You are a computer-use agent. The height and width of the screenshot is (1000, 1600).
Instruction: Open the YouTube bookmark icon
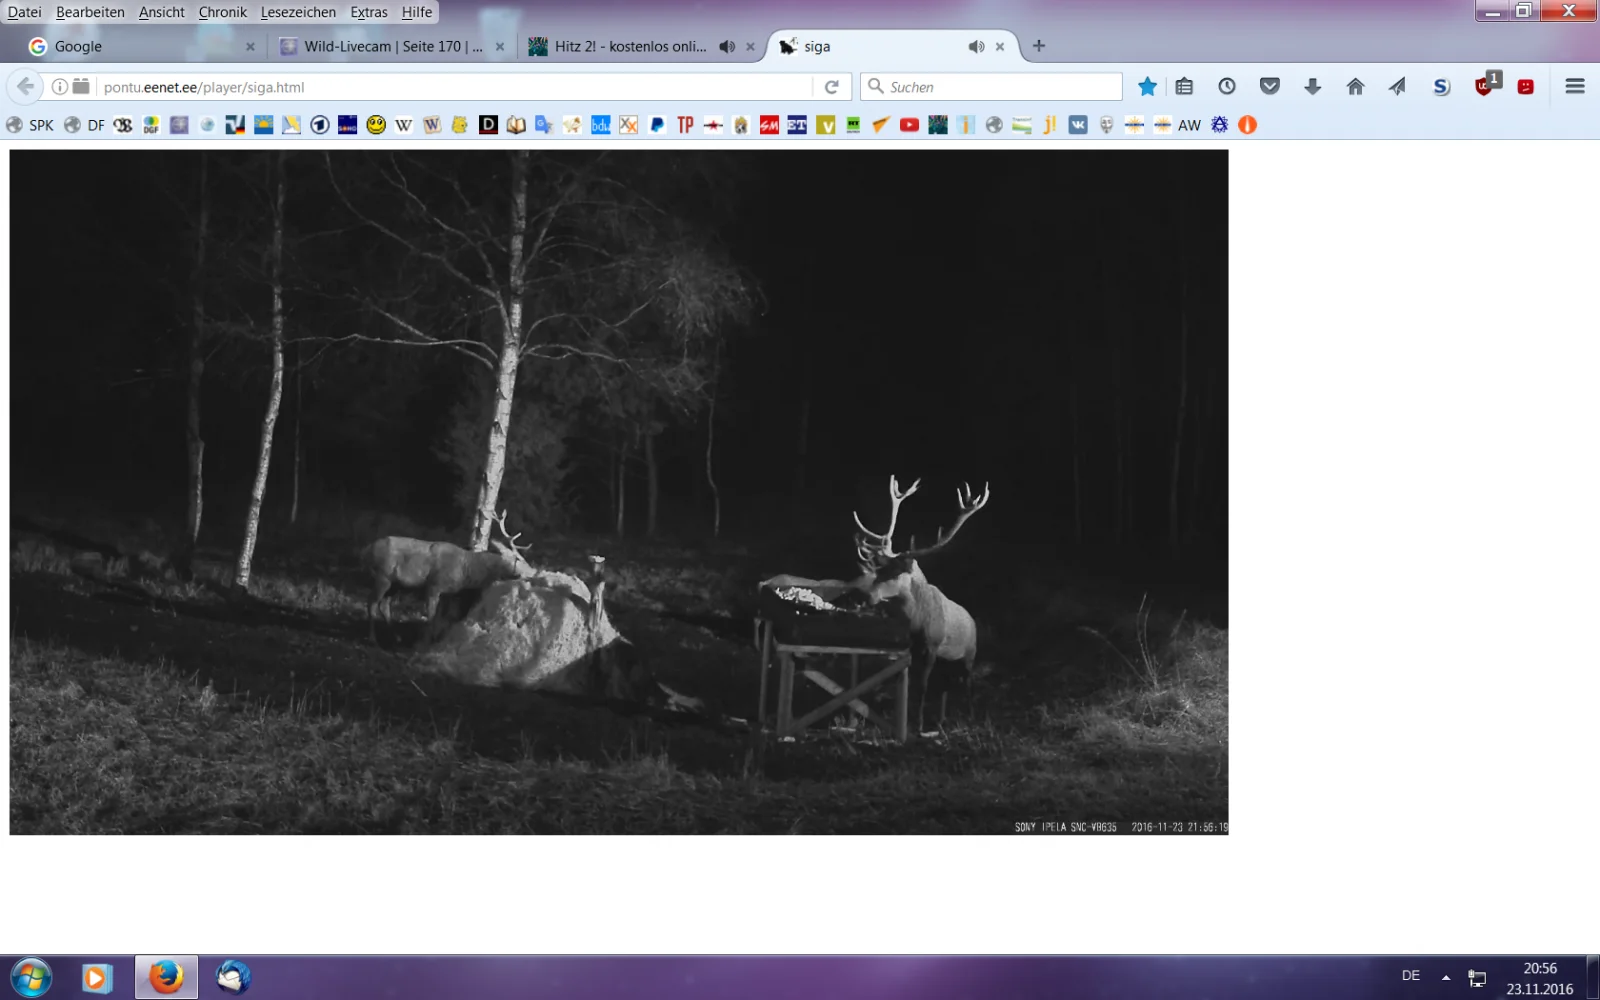click(x=909, y=125)
